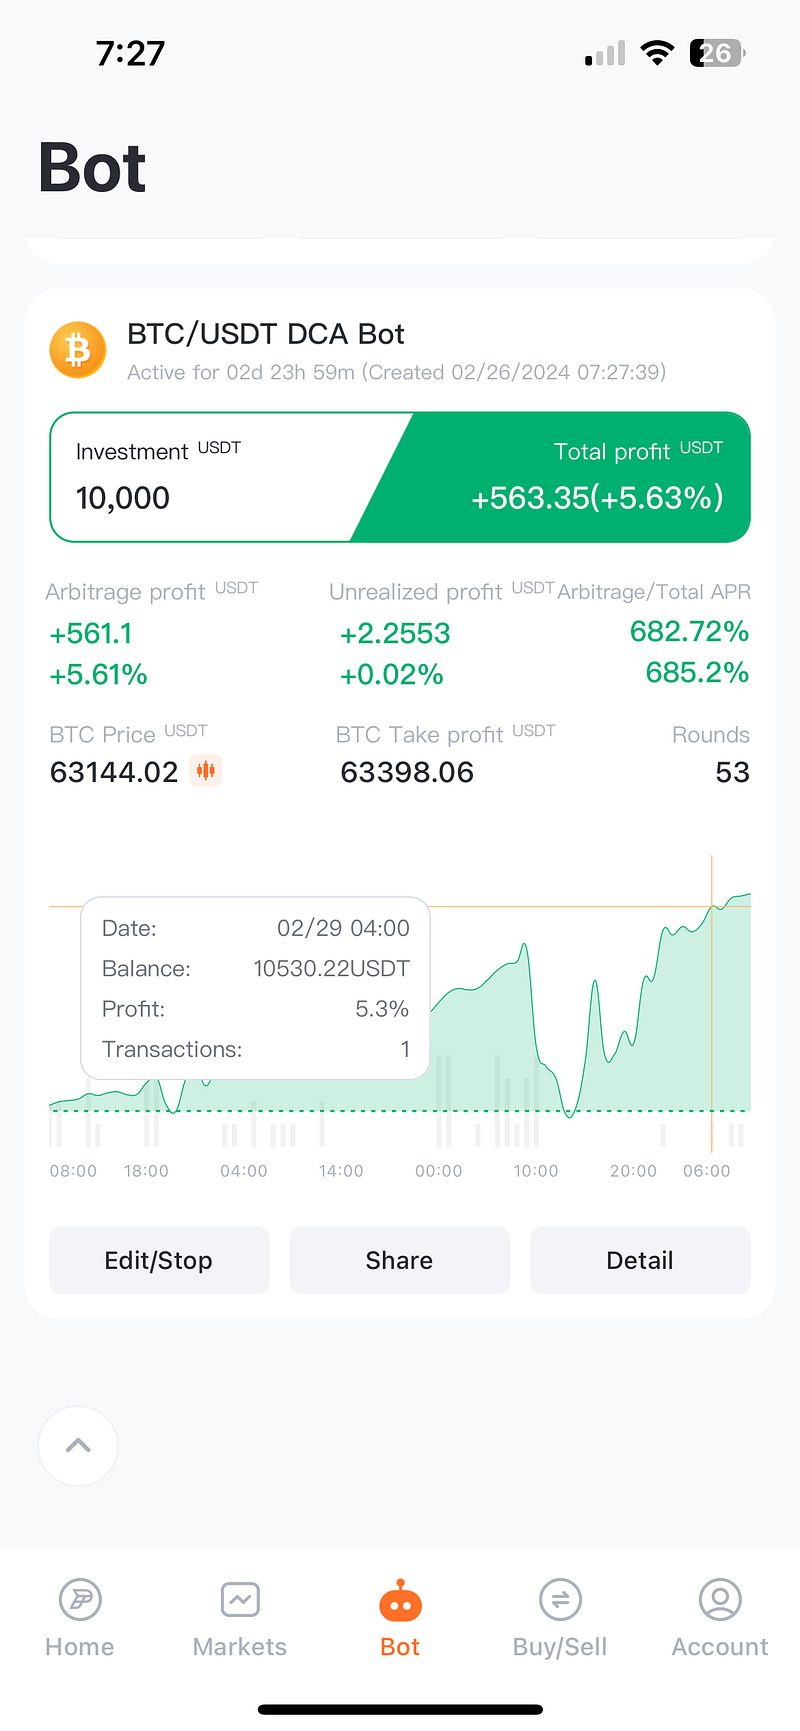
Task: Open the Home tab icon
Action: coord(80,1599)
